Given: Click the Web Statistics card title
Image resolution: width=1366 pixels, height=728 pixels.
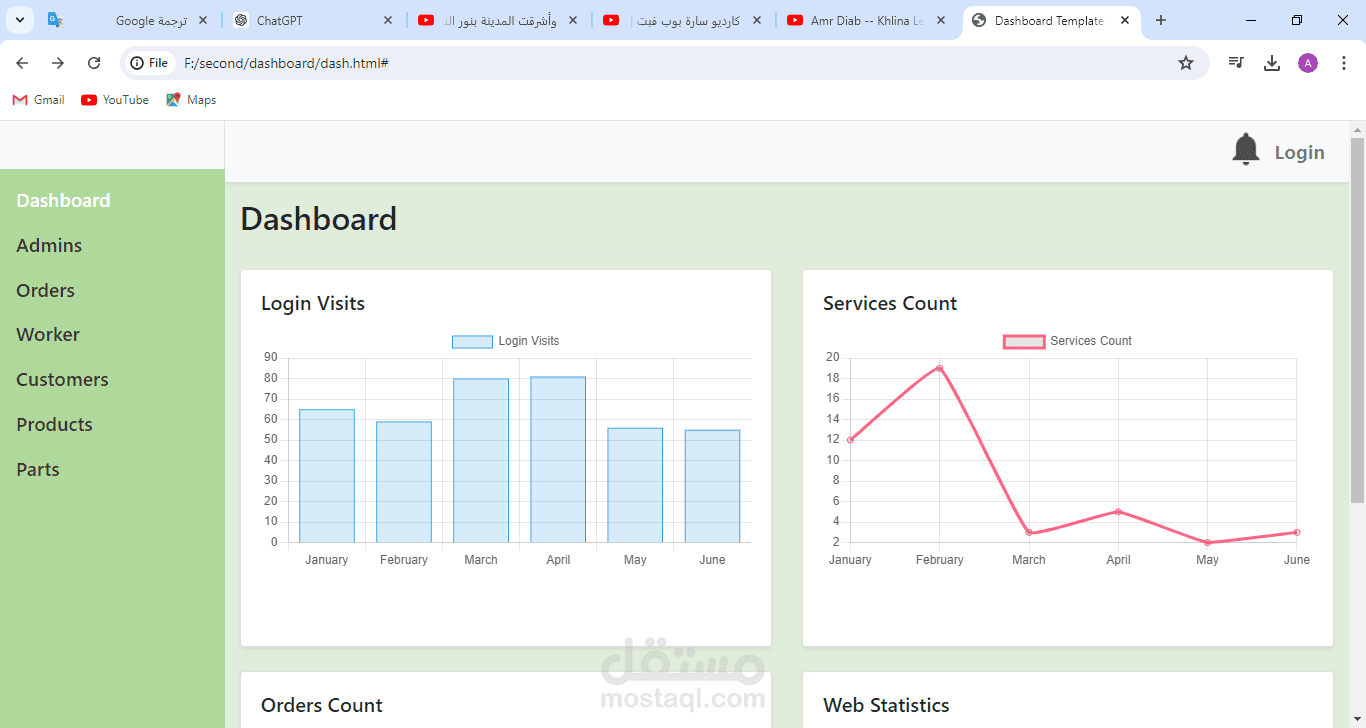Looking at the screenshot, I should (886, 705).
